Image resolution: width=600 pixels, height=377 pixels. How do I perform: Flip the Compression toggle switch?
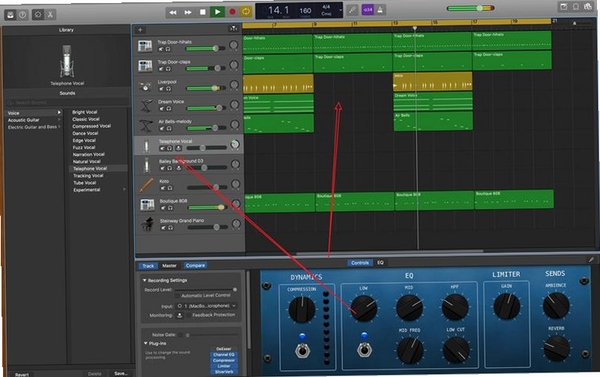pyautogui.click(x=302, y=350)
